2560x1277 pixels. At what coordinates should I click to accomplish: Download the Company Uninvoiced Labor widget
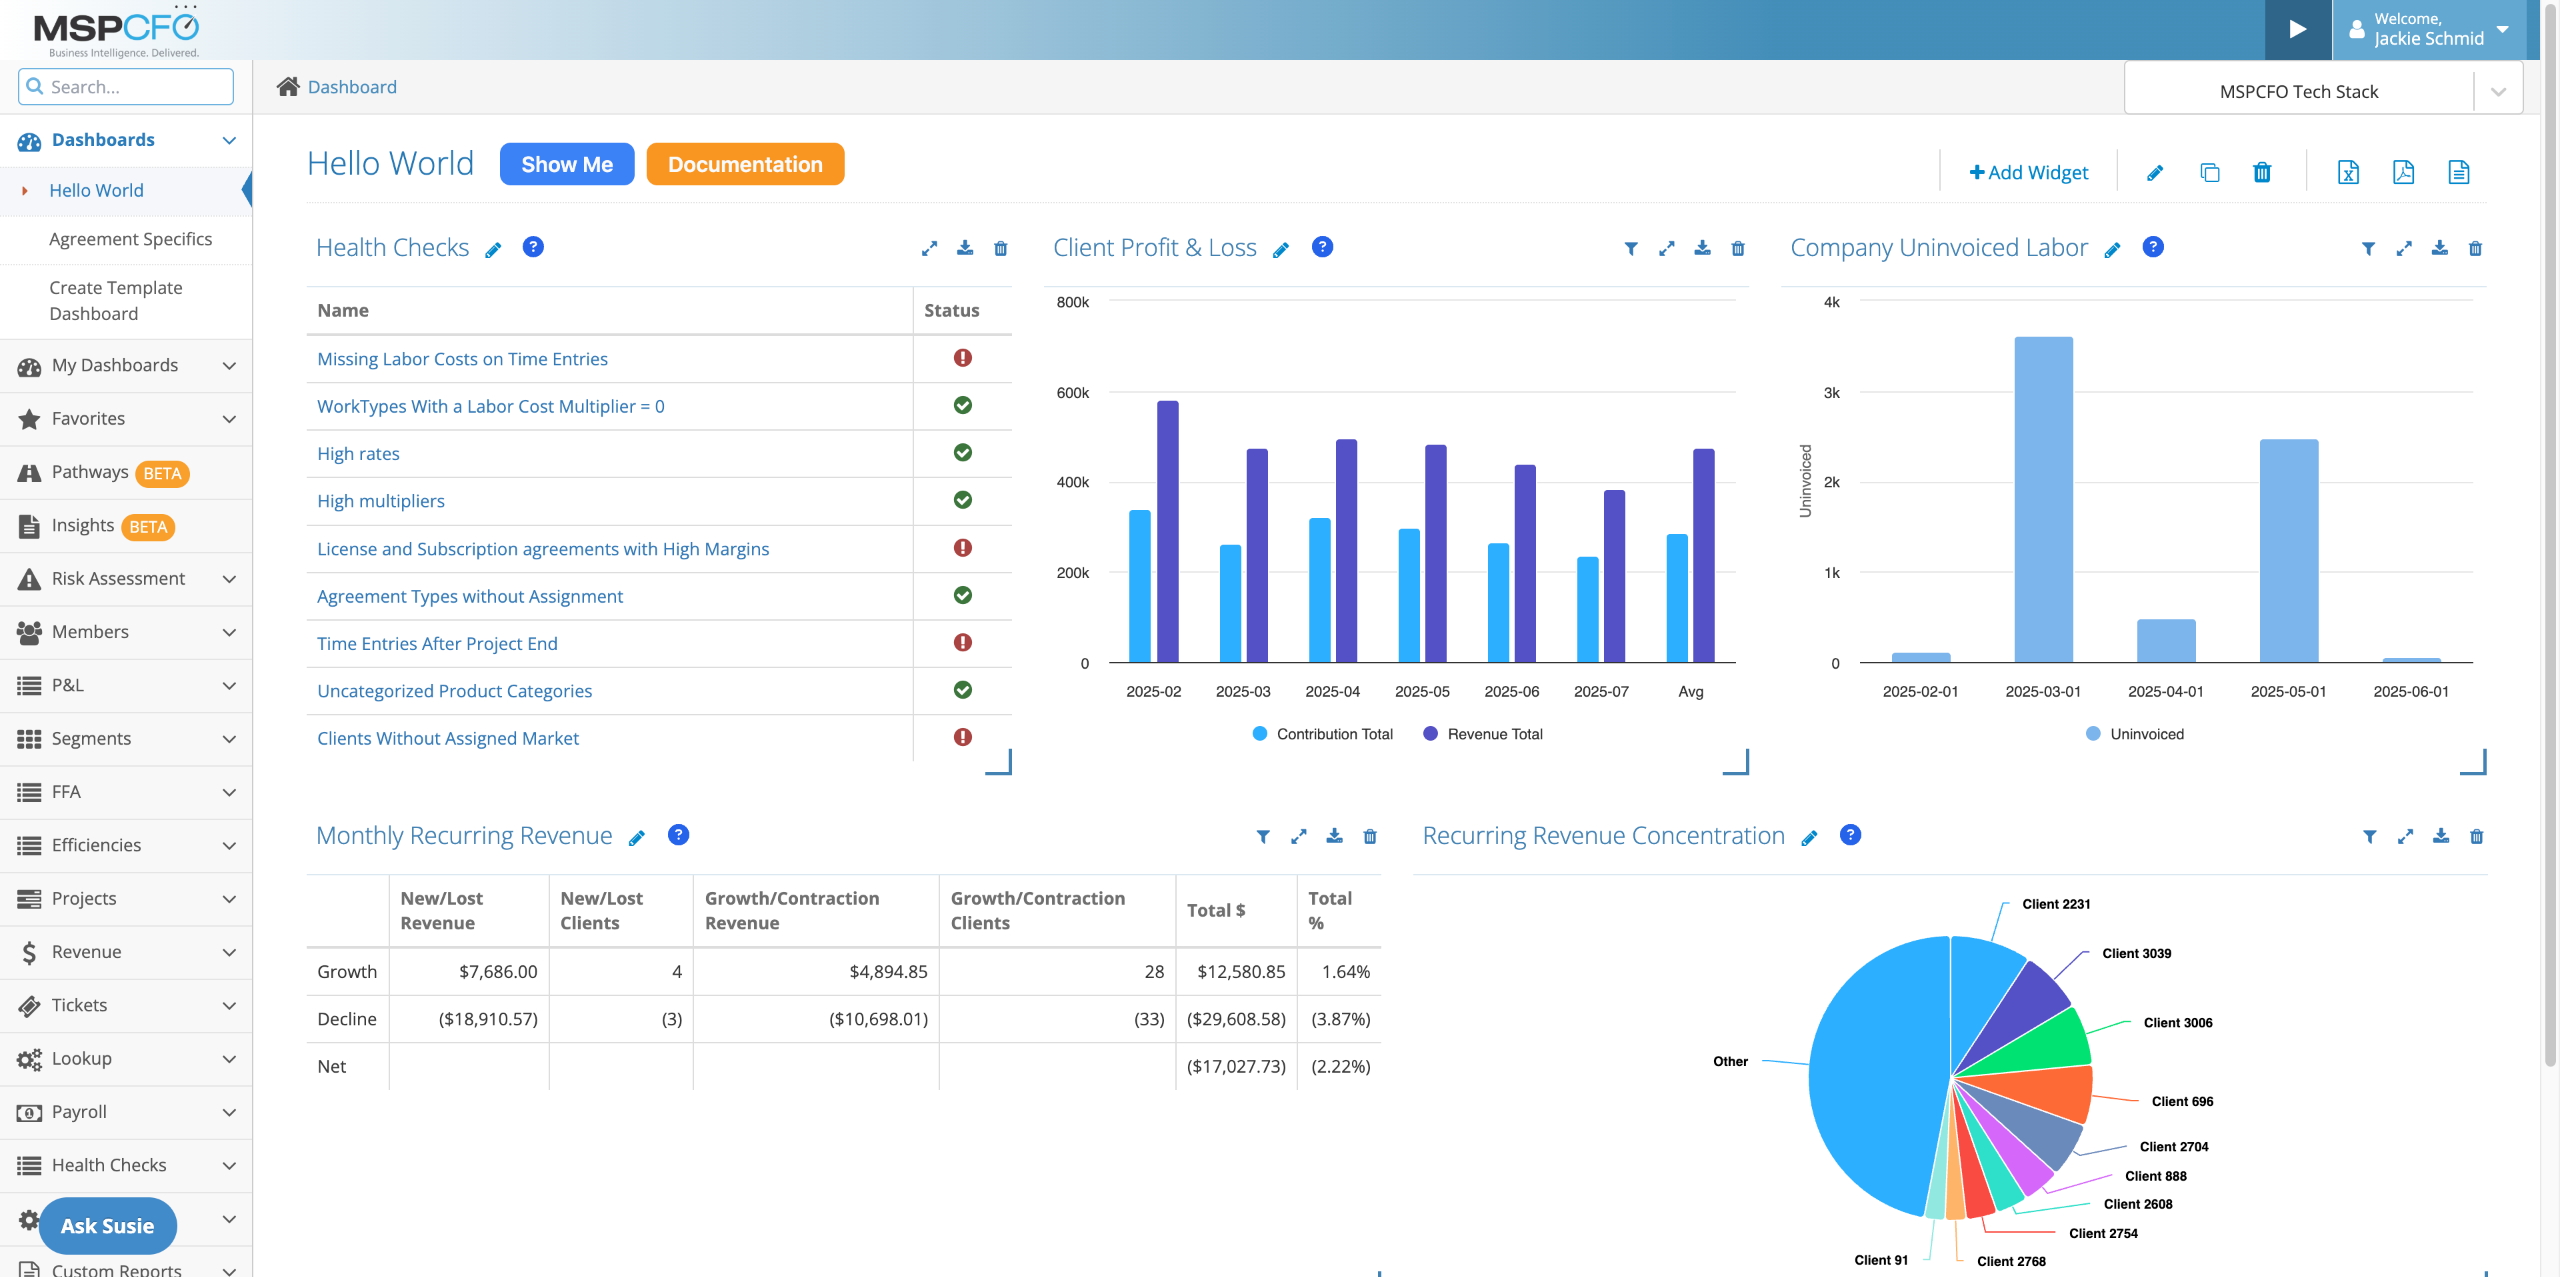tap(2440, 248)
